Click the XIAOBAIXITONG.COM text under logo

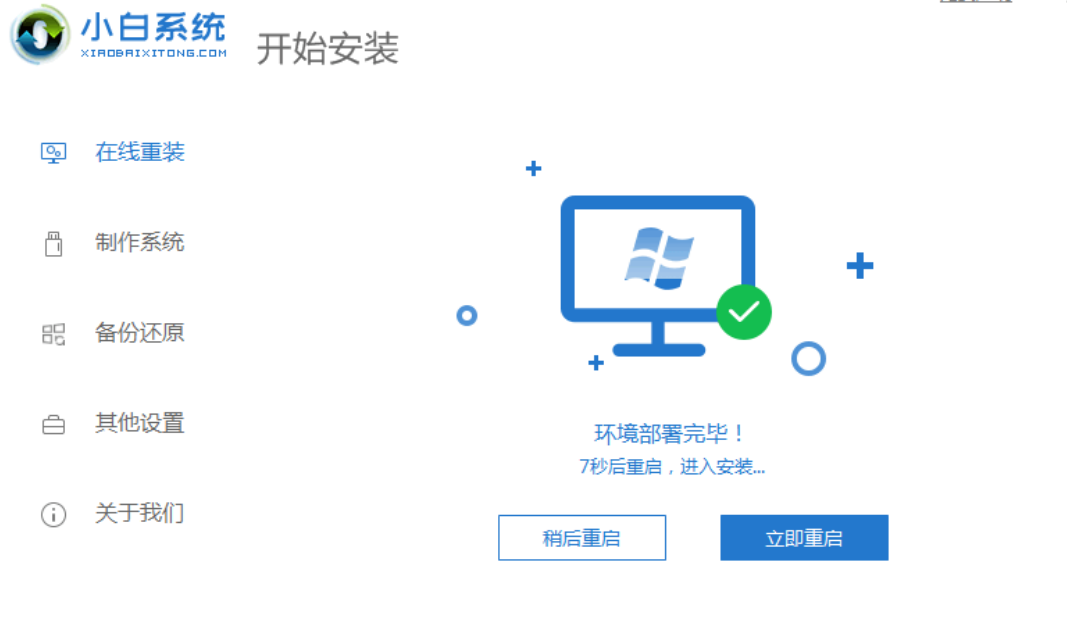(154, 53)
